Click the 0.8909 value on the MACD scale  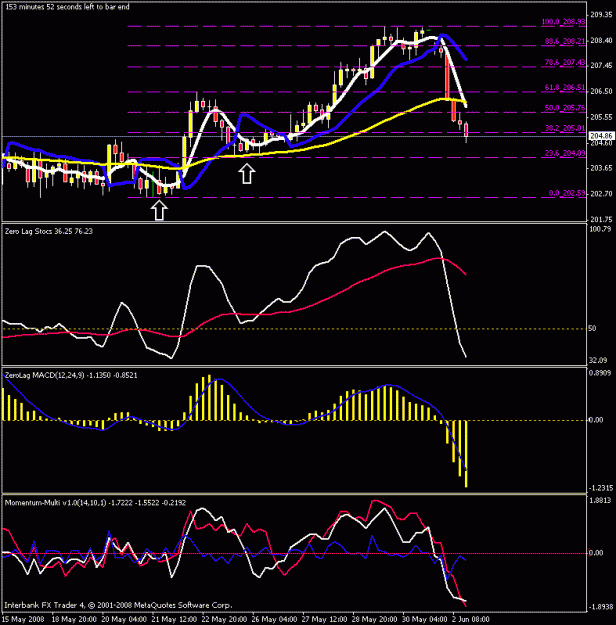(600, 373)
